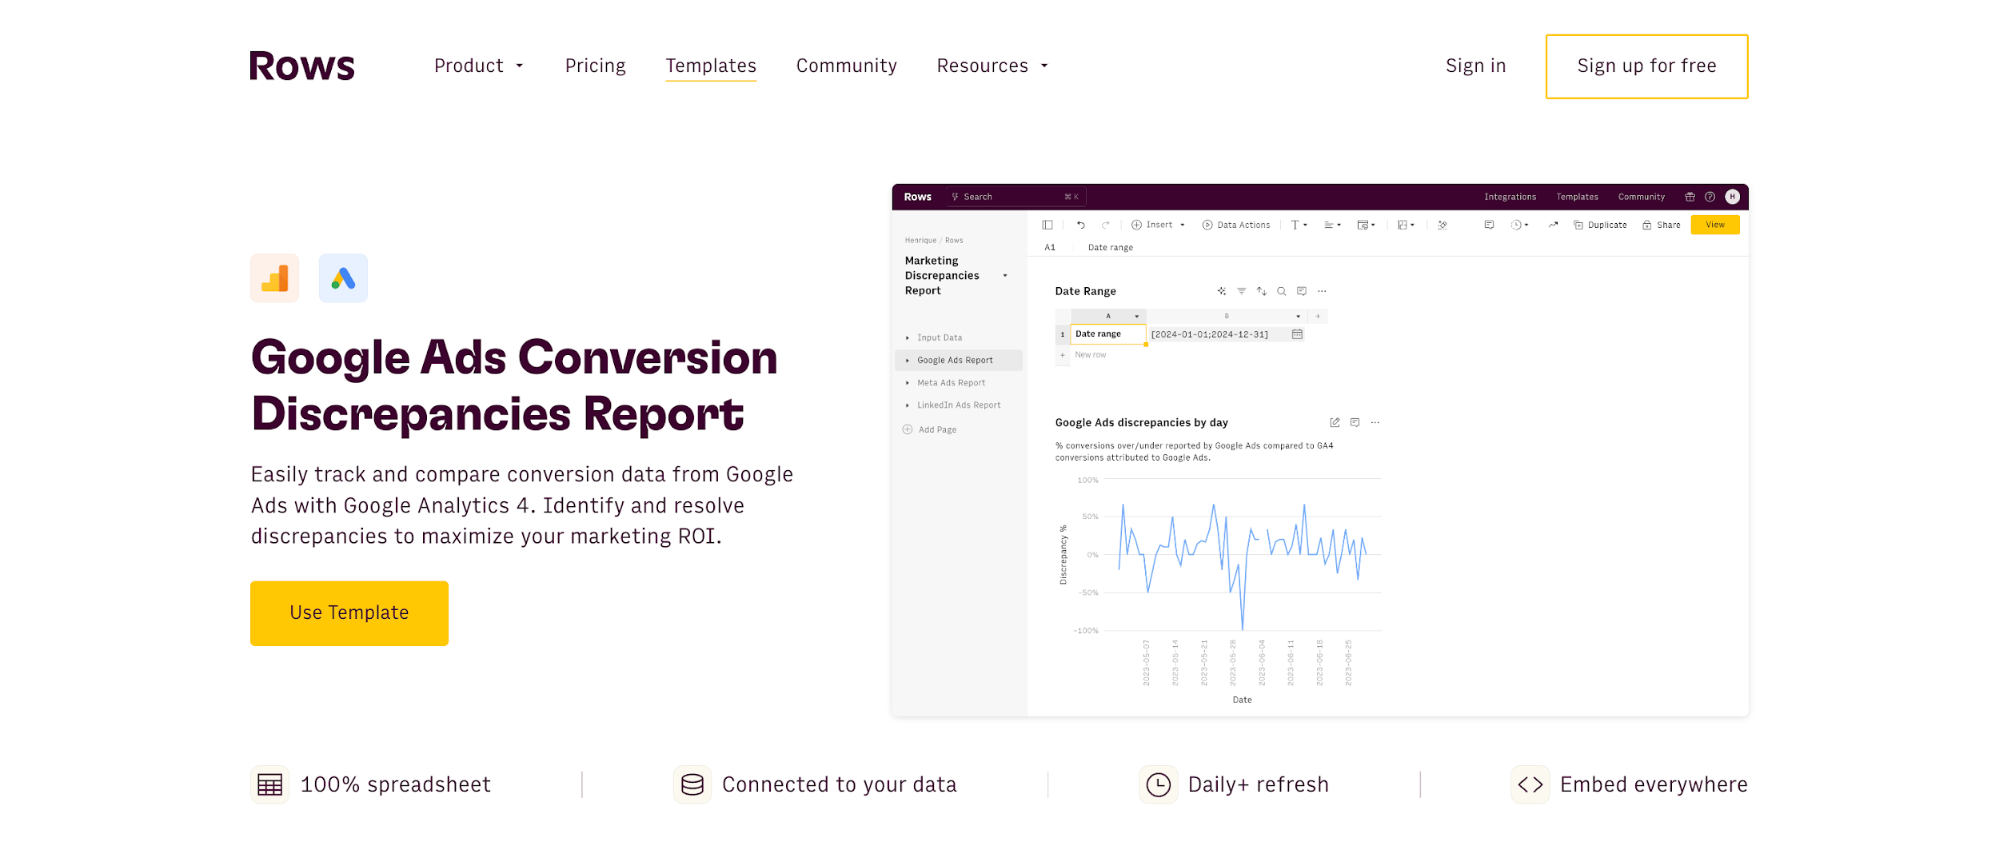Click the selected 'Date range' cell A1
Image resolution: width=1999 pixels, height=852 pixels.
pos(1108,334)
